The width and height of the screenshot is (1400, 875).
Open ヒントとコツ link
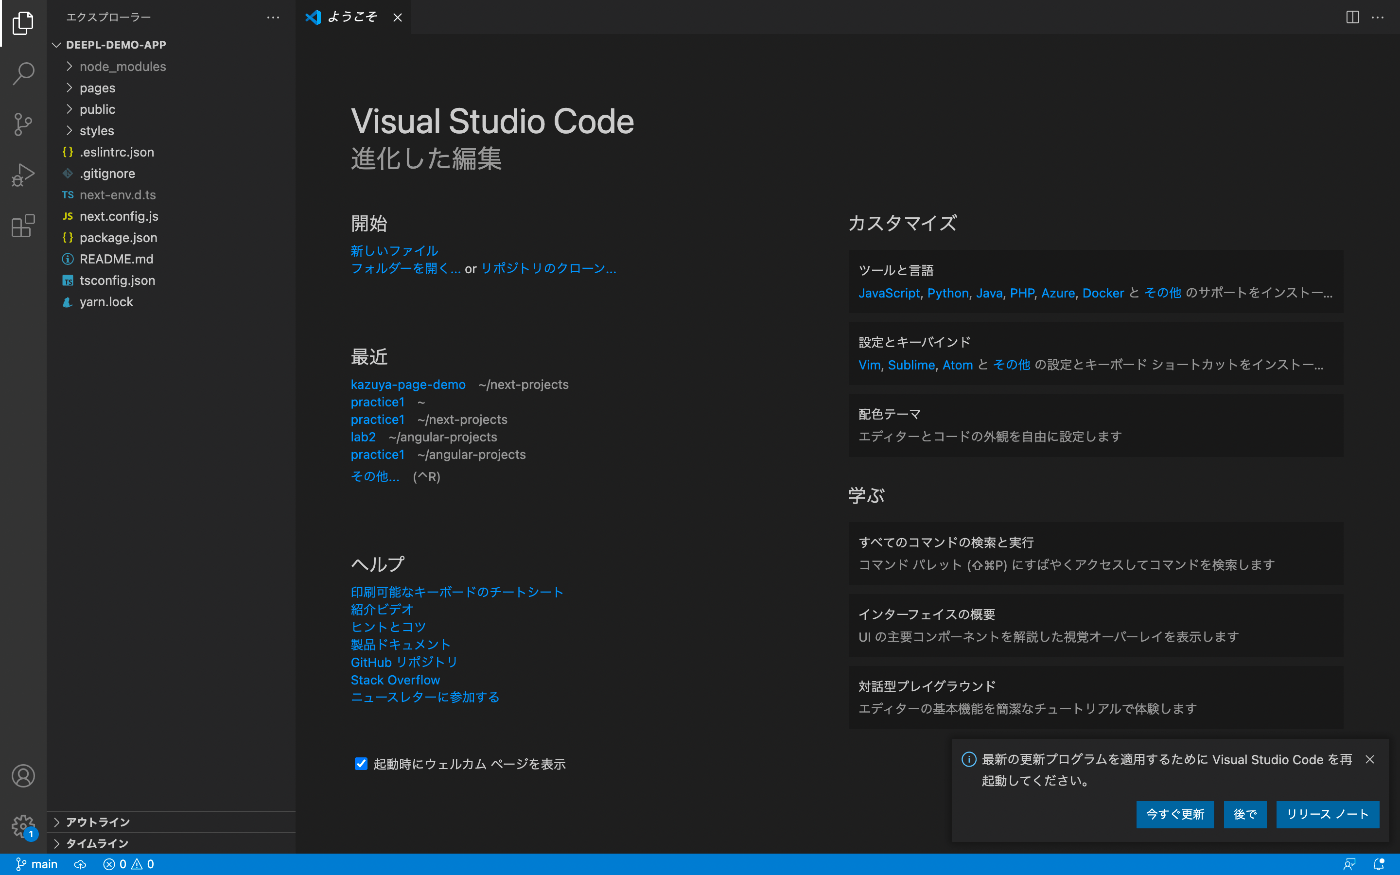[388, 627]
